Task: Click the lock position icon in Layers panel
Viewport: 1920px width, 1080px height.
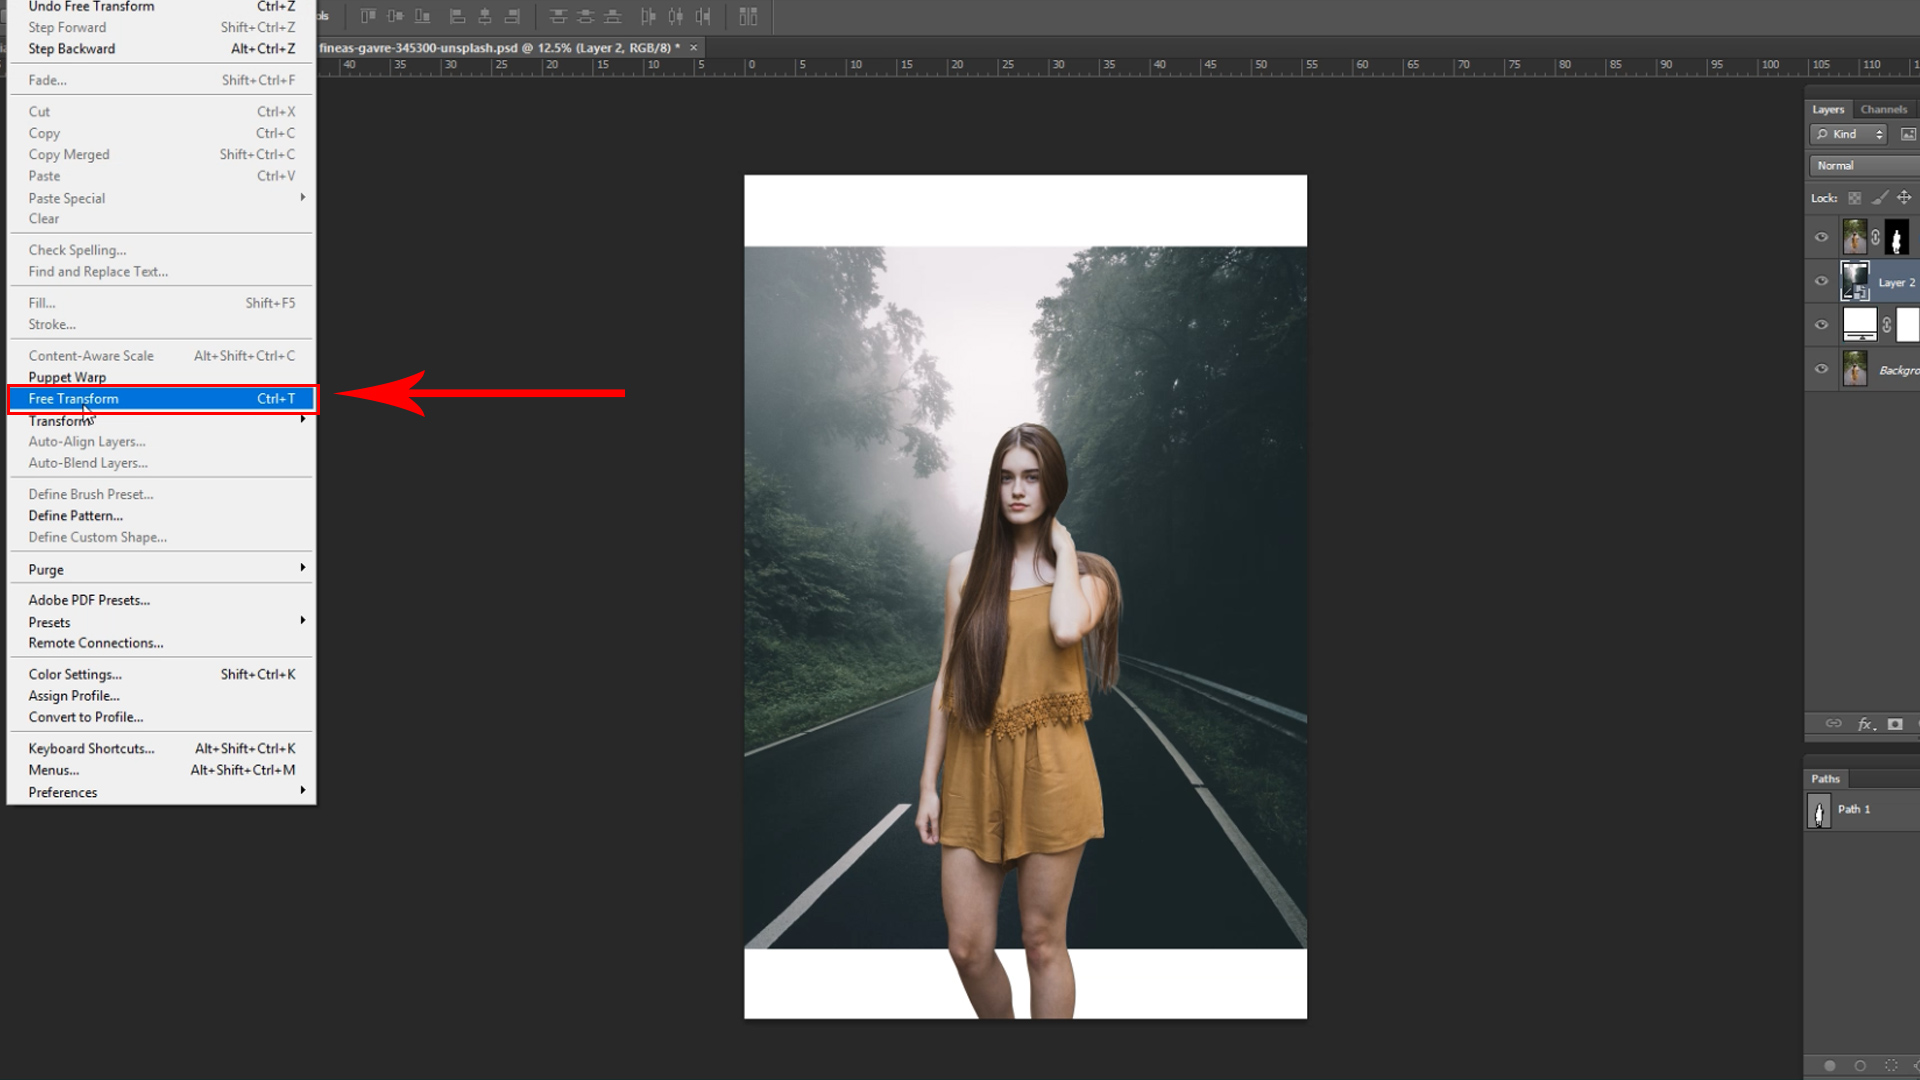Action: (1905, 198)
